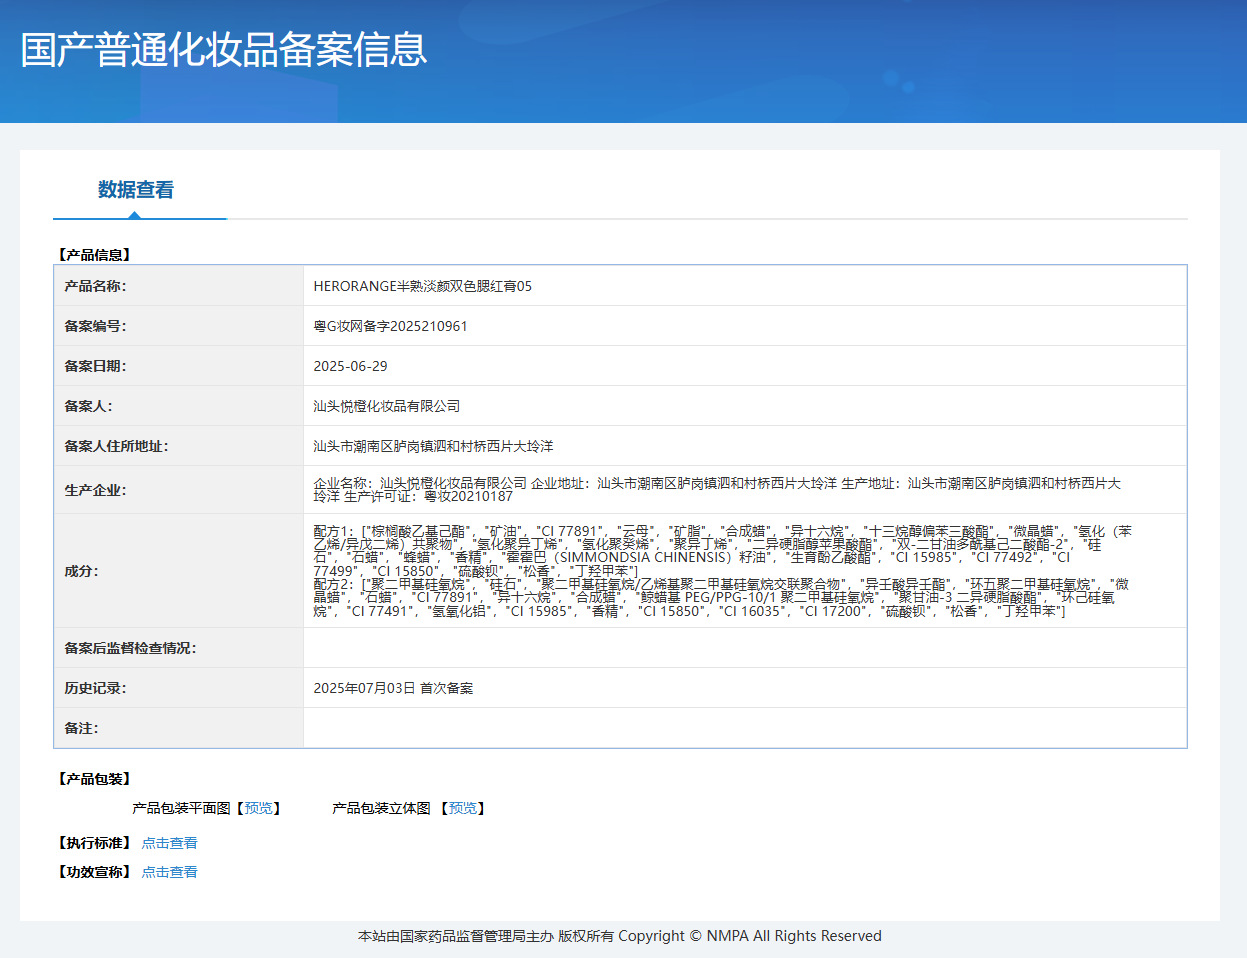Click the 【产品包装】 section heading
The height and width of the screenshot is (958, 1247).
[94, 779]
